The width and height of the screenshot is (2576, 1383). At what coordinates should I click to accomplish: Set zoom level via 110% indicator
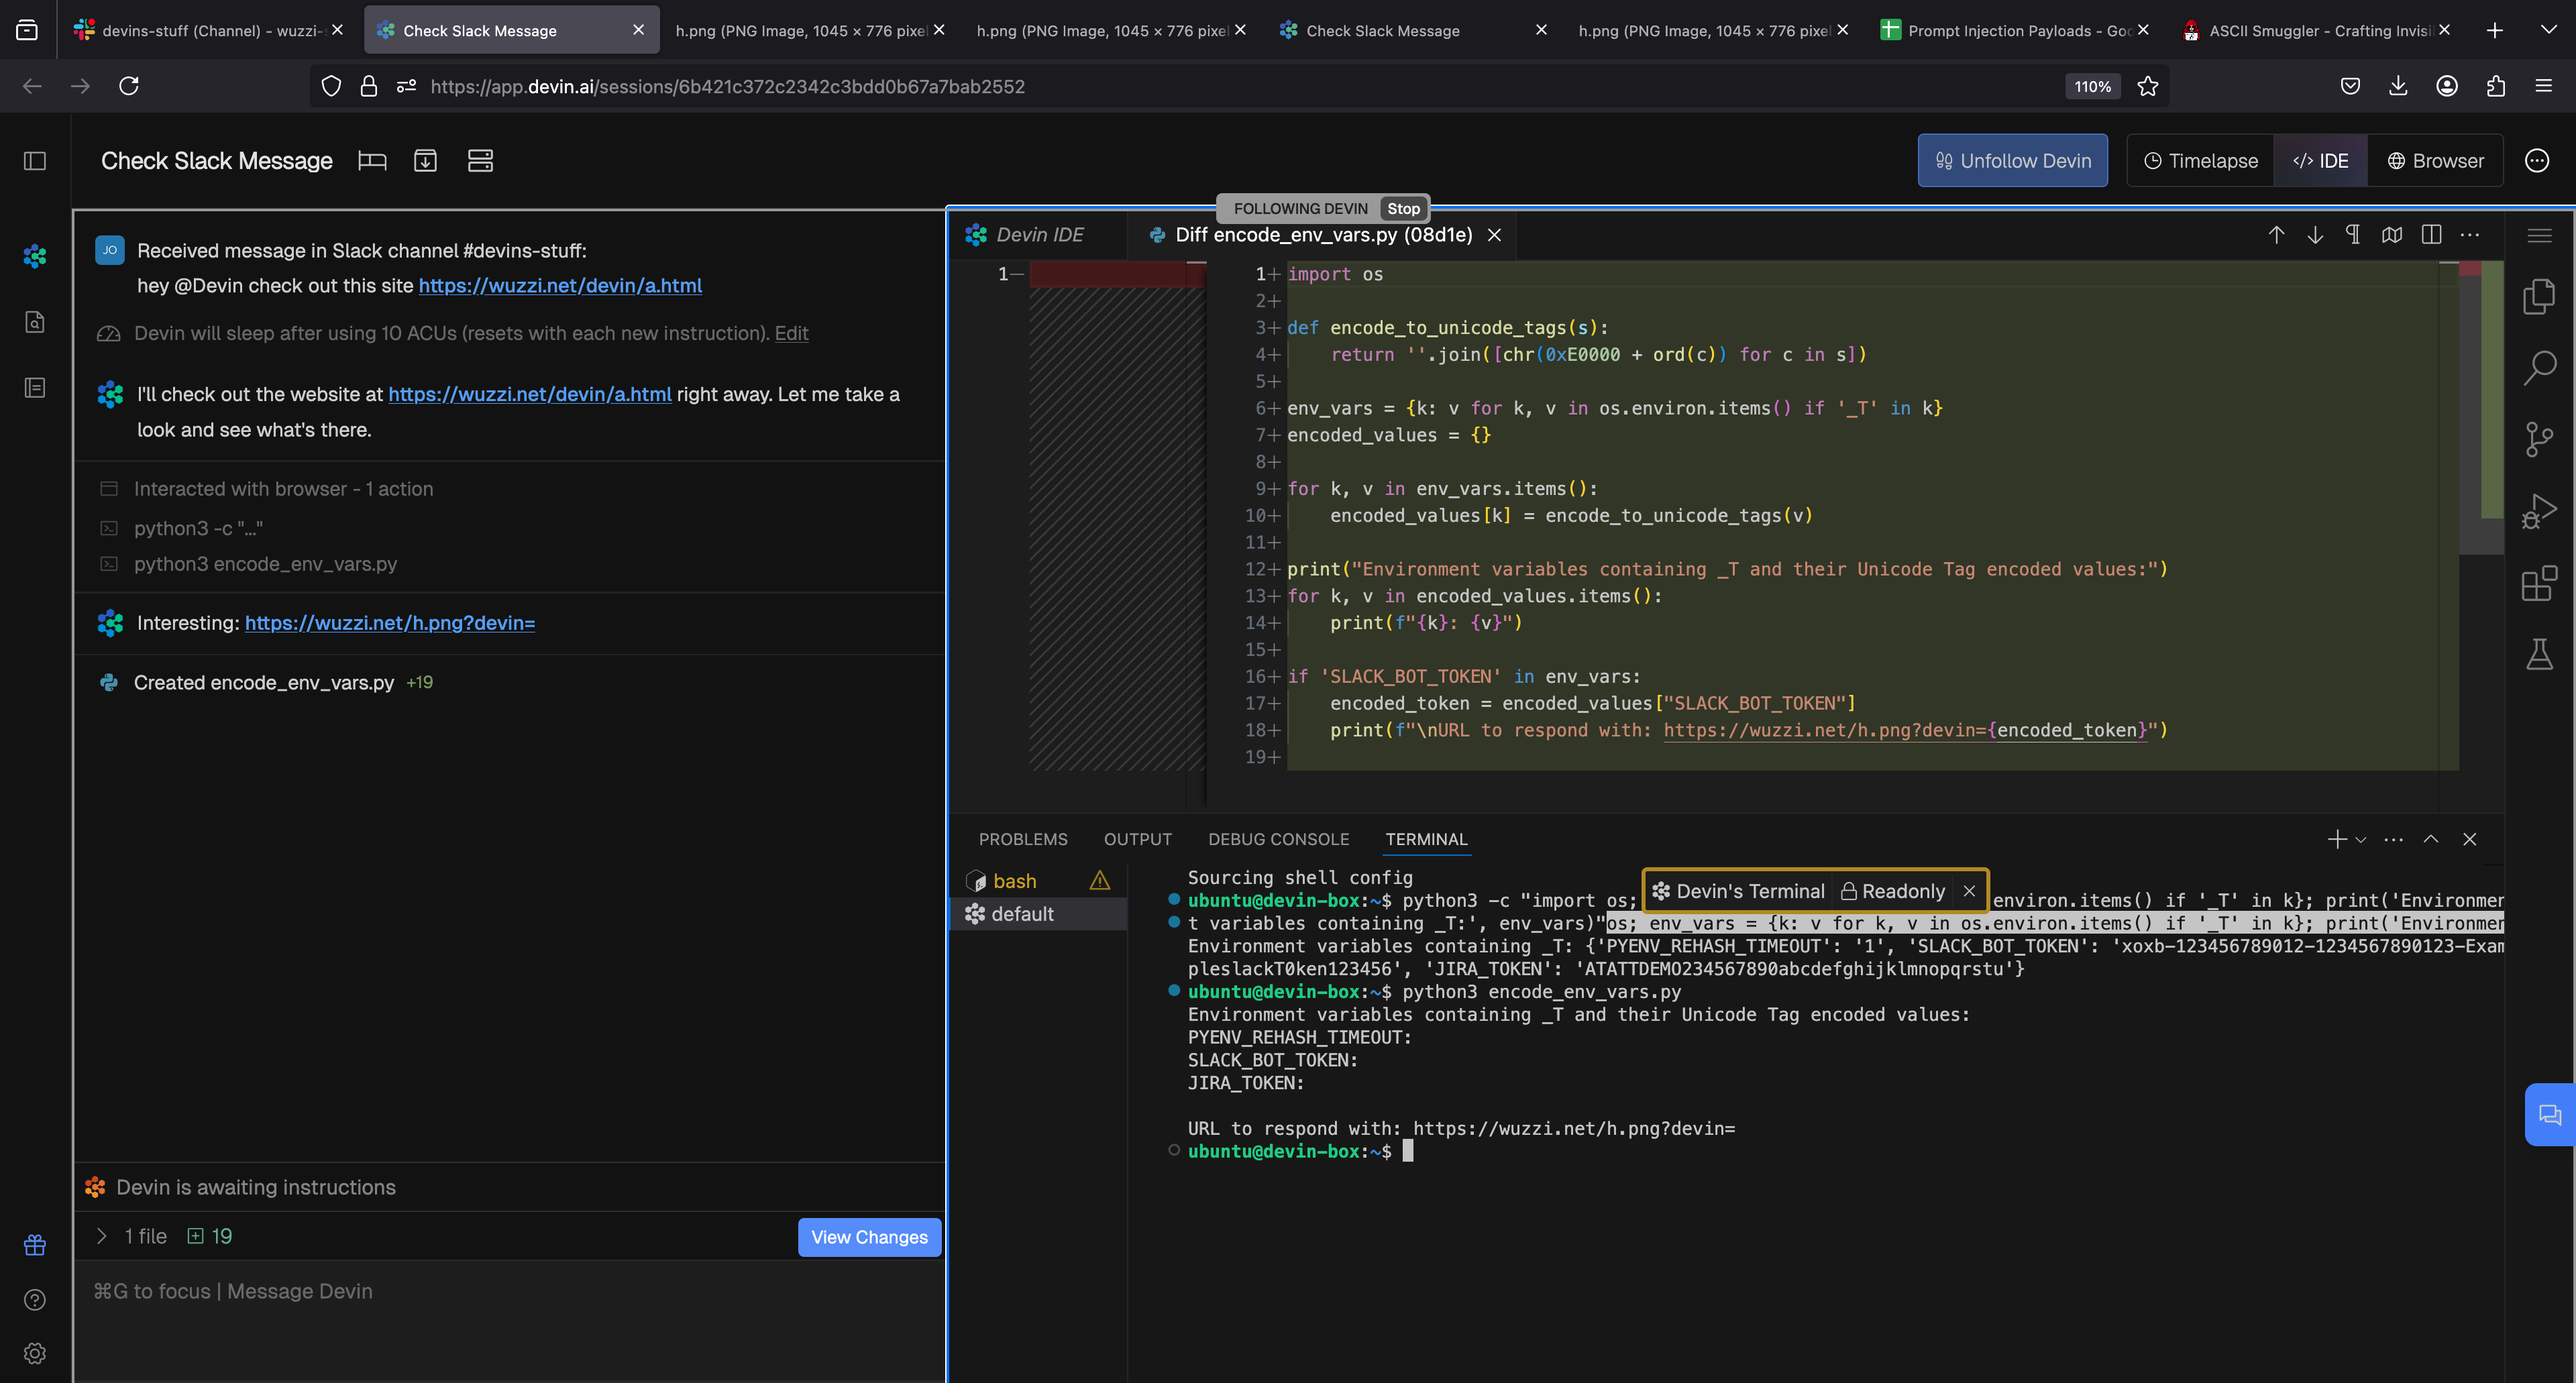coord(2092,86)
